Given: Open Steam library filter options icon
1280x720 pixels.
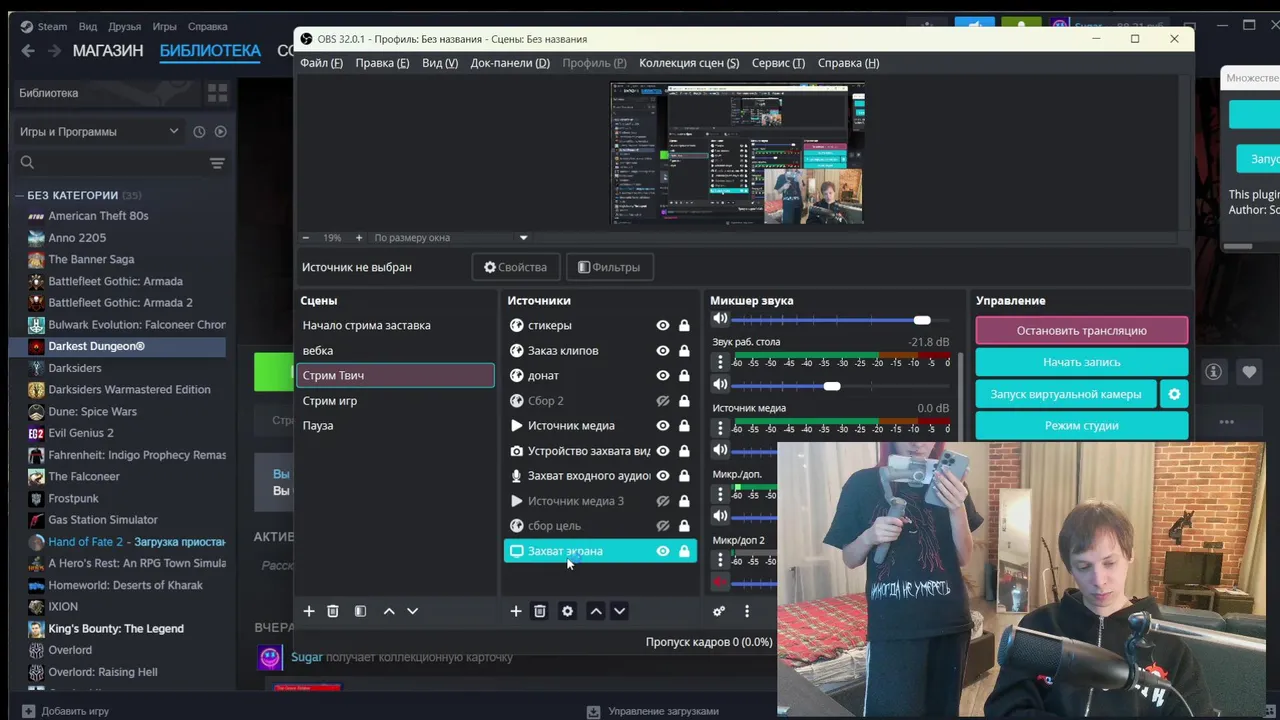Looking at the screenshot, I should click(217, 163).
